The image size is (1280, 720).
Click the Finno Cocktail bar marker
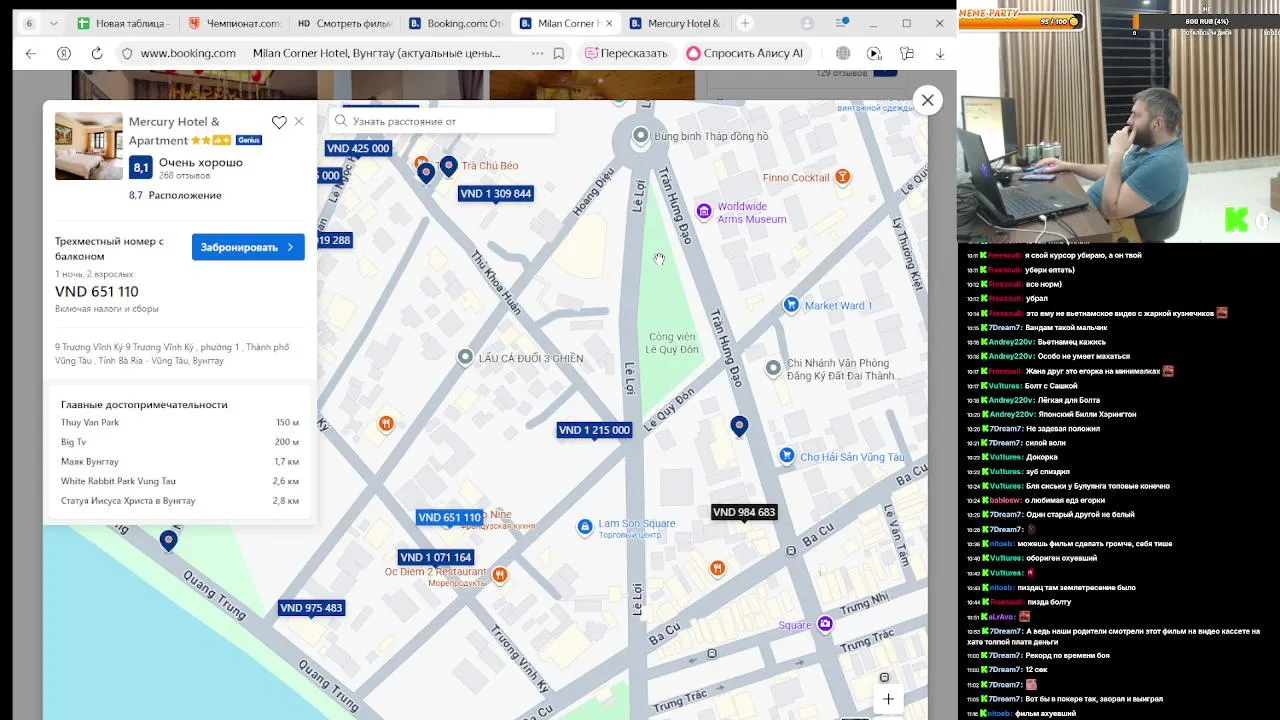(843, 177)
